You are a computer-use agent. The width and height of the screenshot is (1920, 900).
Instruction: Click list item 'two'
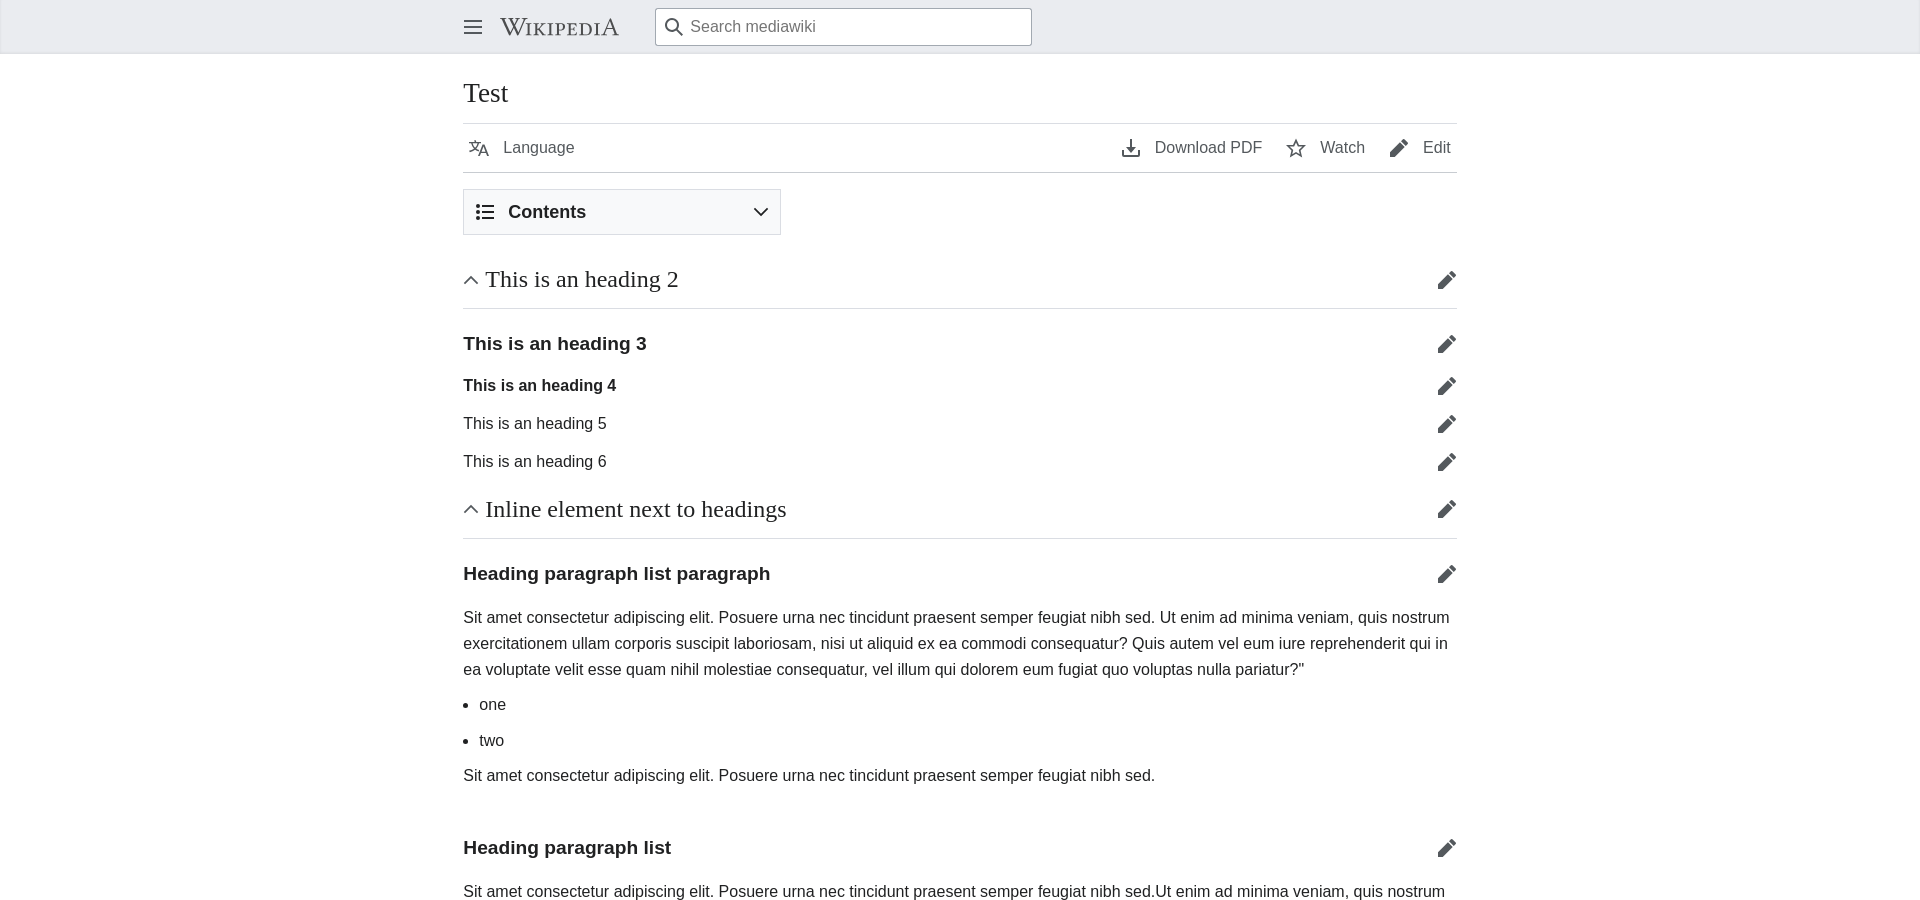pyautogui.click(x=491, y=741)
